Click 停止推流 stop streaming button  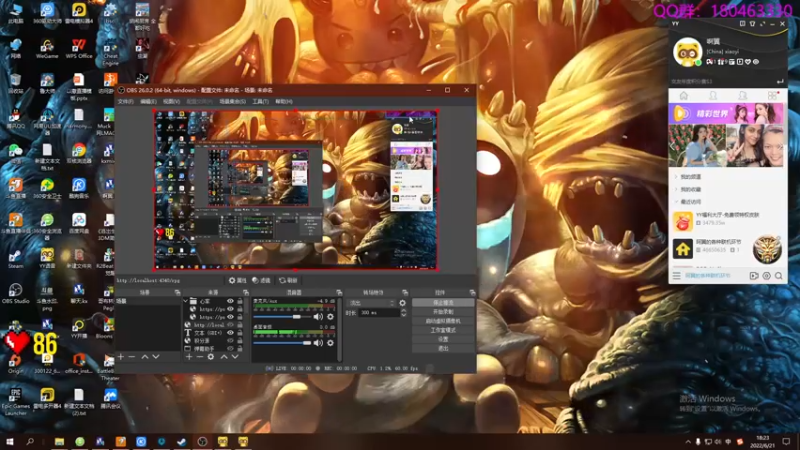[x=443, y=303]
